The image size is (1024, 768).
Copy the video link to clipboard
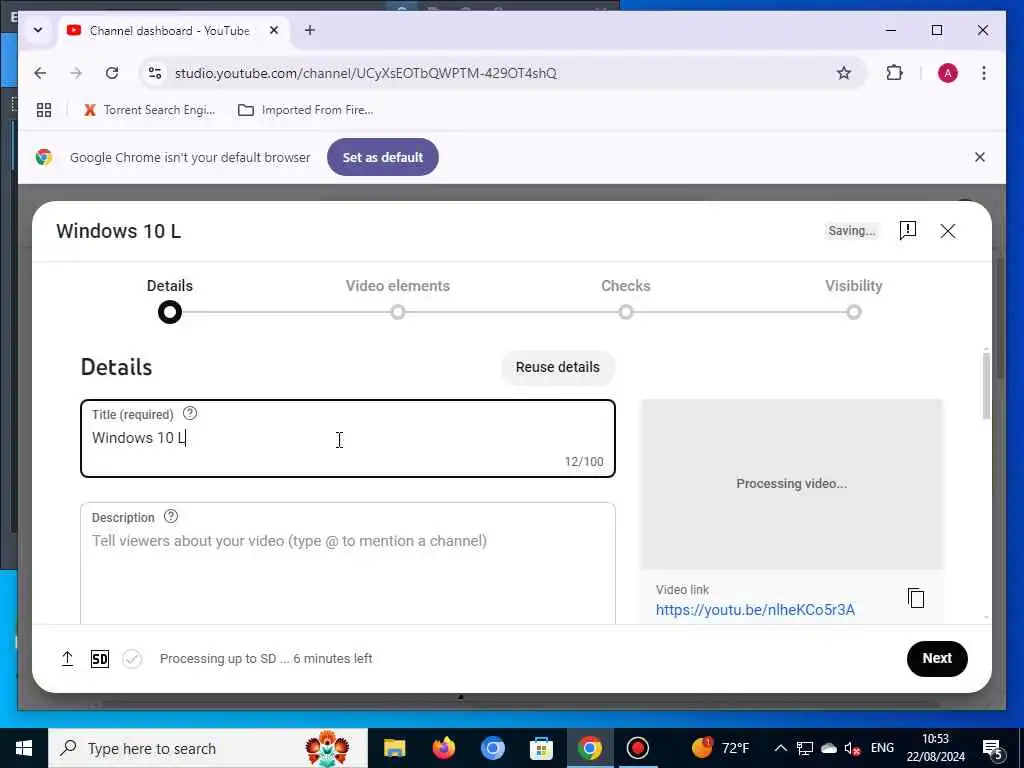(x=916, y=598)
